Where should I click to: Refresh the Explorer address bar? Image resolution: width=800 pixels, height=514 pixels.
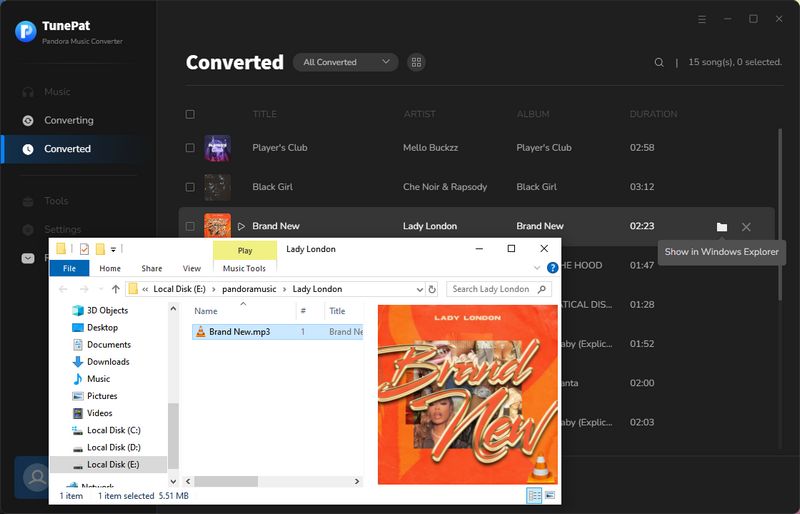pyautogui.click(x=432, y=289)
